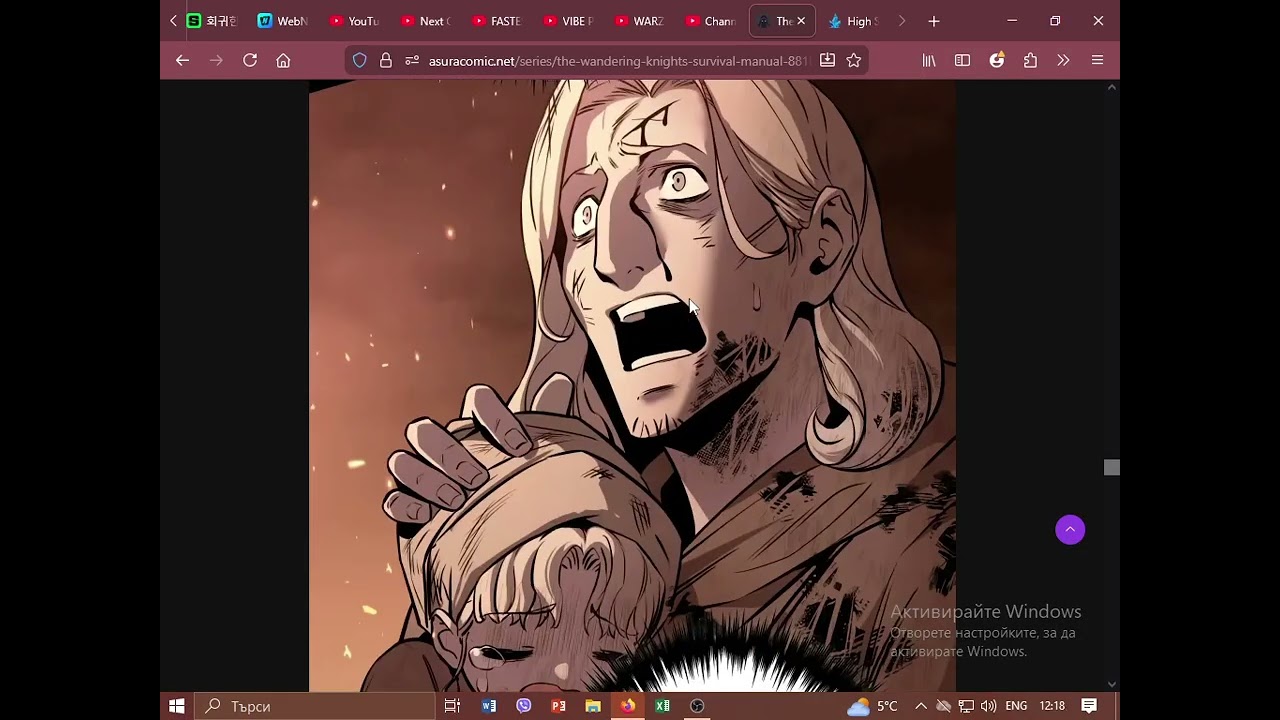Screen dimensions: 1280x720
Task: Open the 5°C weather widget
Action: click(872, 706)
